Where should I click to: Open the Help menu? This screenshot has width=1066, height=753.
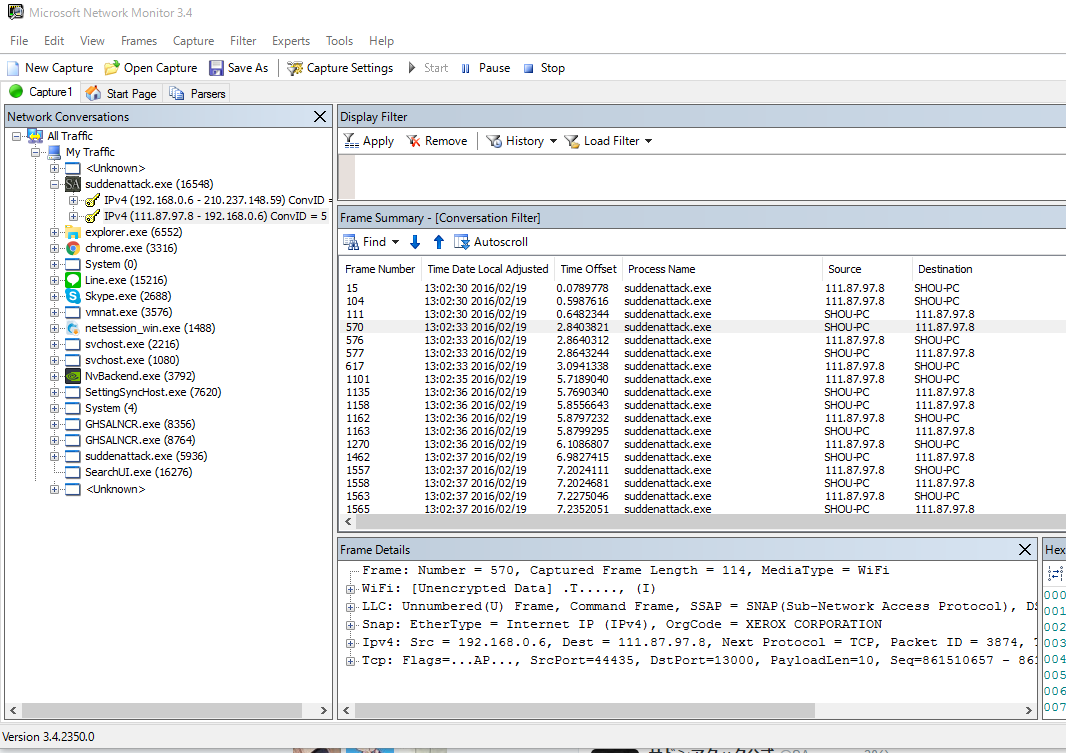381,41
